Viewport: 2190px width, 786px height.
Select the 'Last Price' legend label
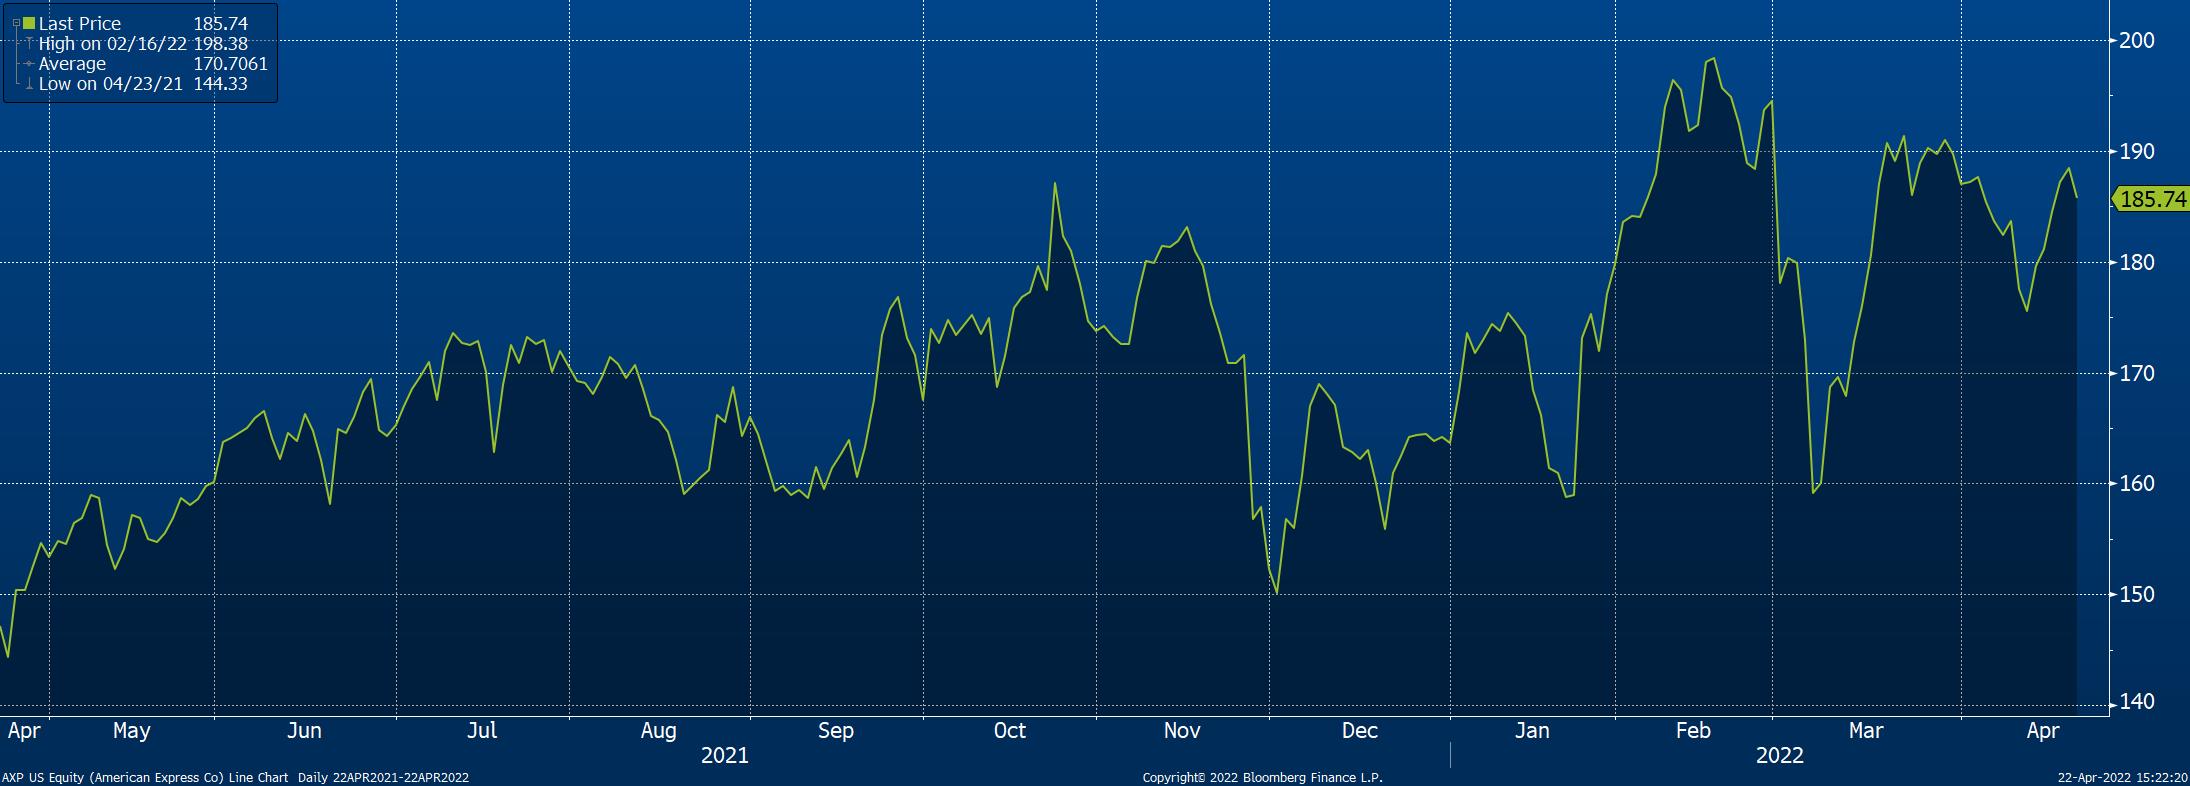pyautogui.click(x=80, y=23)
